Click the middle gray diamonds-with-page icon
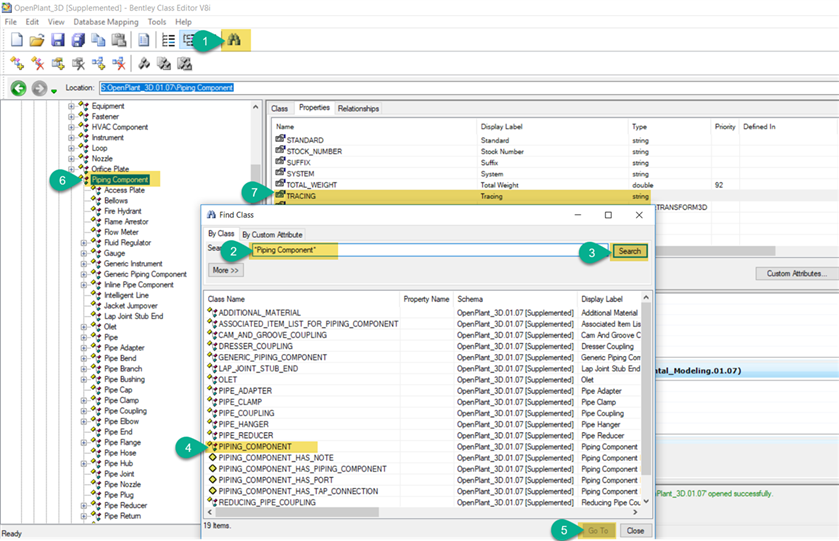 coord(164,64)
